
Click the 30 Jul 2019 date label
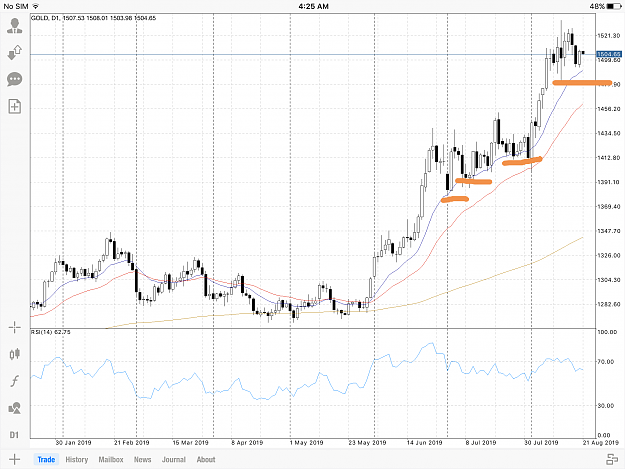pos(541,443)
